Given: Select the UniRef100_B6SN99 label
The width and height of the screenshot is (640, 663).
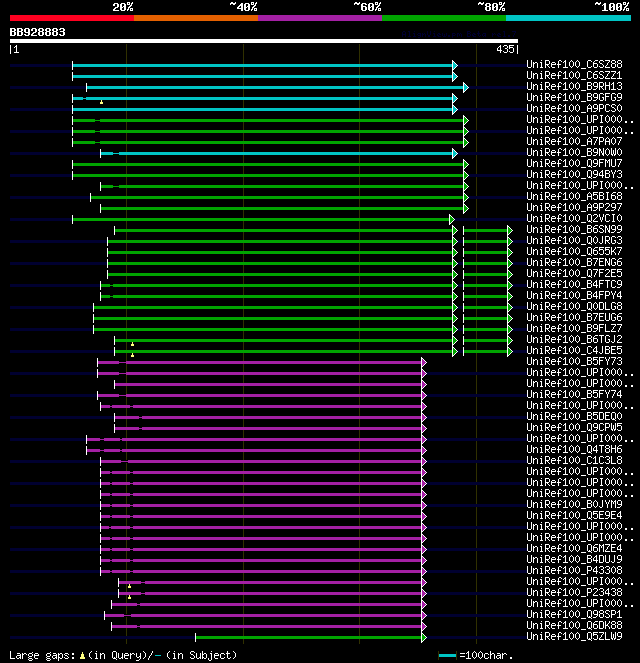Looking at the screenshot, I should 574,229.
